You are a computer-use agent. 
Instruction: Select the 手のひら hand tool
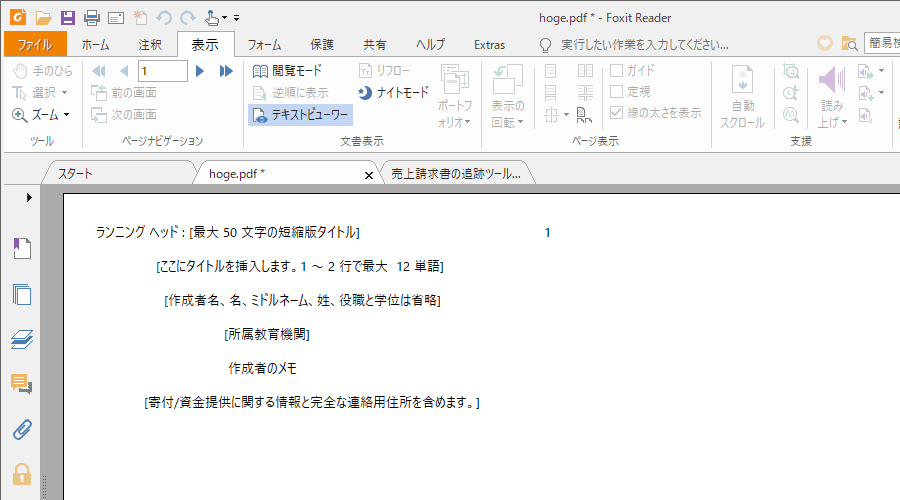43,71
